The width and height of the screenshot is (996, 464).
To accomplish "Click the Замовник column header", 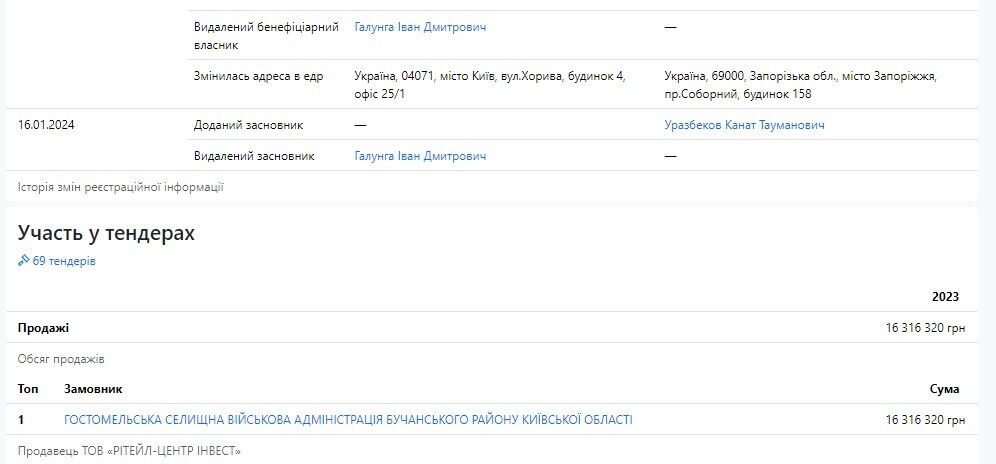I will 93,389.
